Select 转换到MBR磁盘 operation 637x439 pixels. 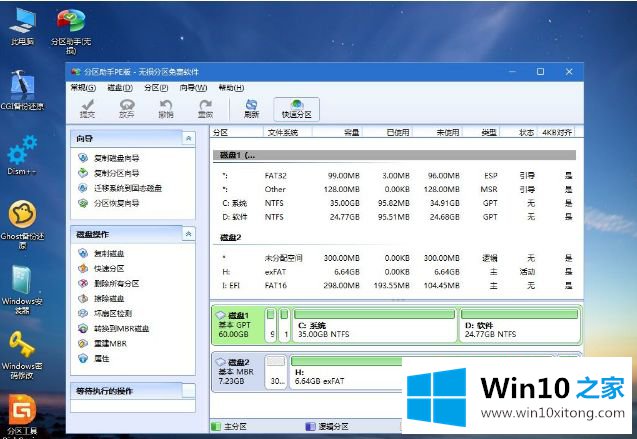[114, 329]
